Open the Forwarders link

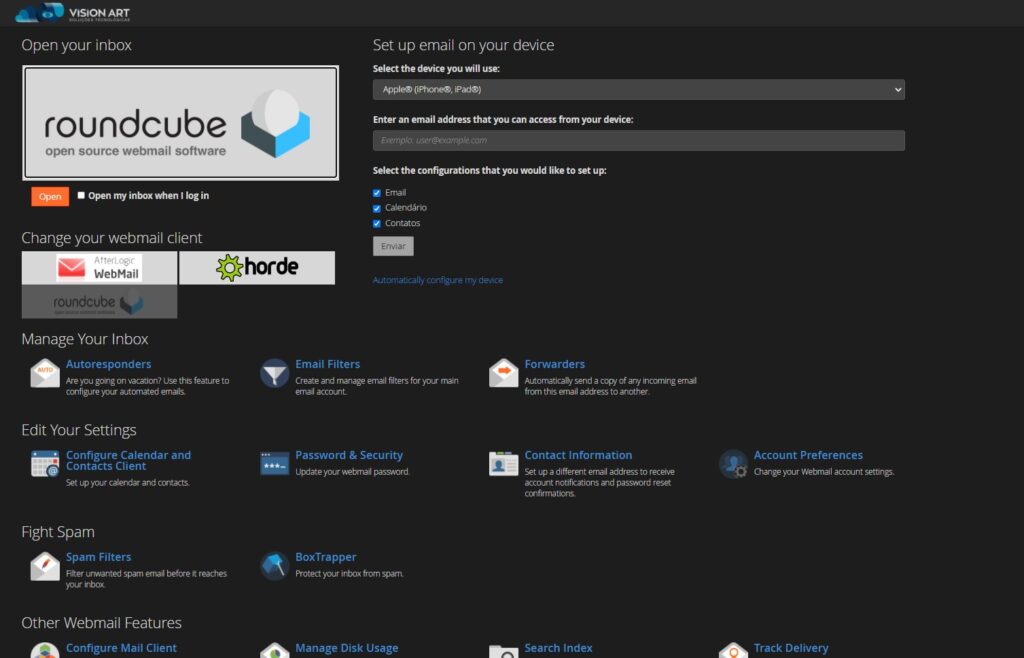click(x=554, y=364)
